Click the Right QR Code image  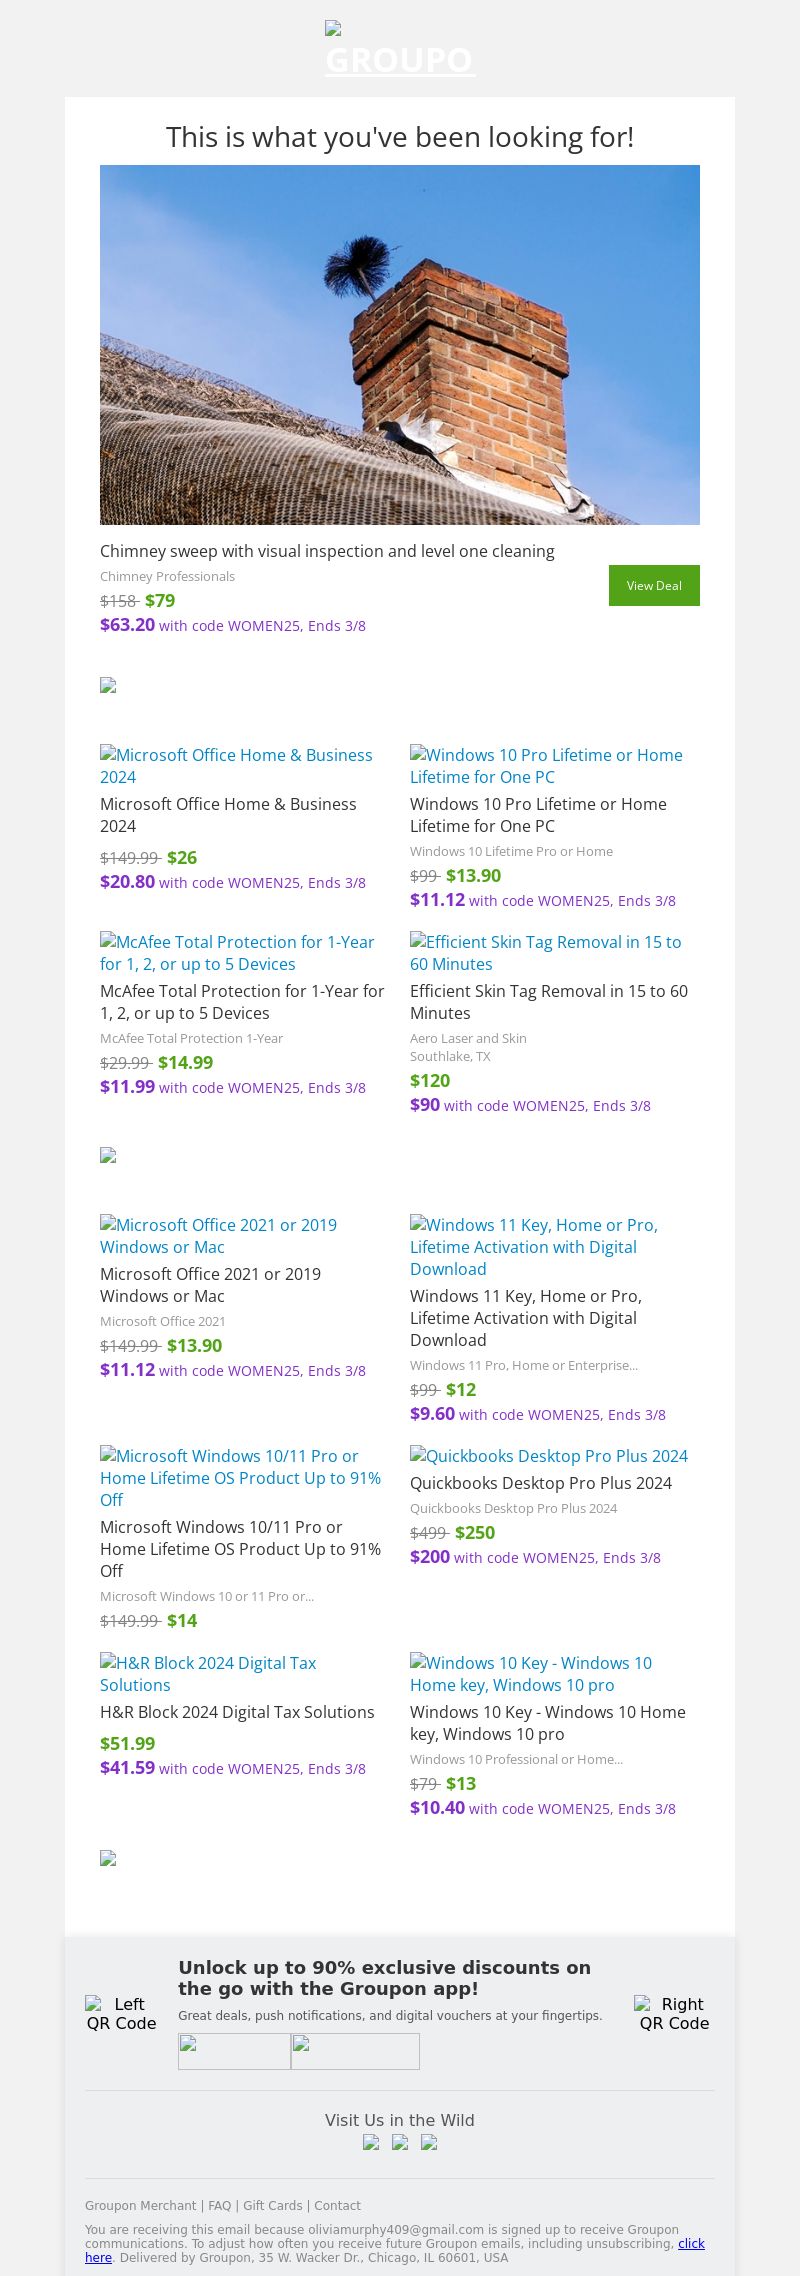click(674, 2013)
